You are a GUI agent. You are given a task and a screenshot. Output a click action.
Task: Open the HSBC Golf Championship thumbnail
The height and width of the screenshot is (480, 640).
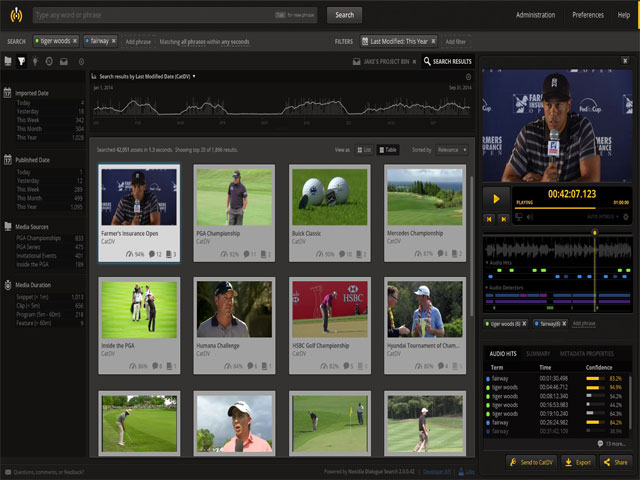tap(330, 309)
